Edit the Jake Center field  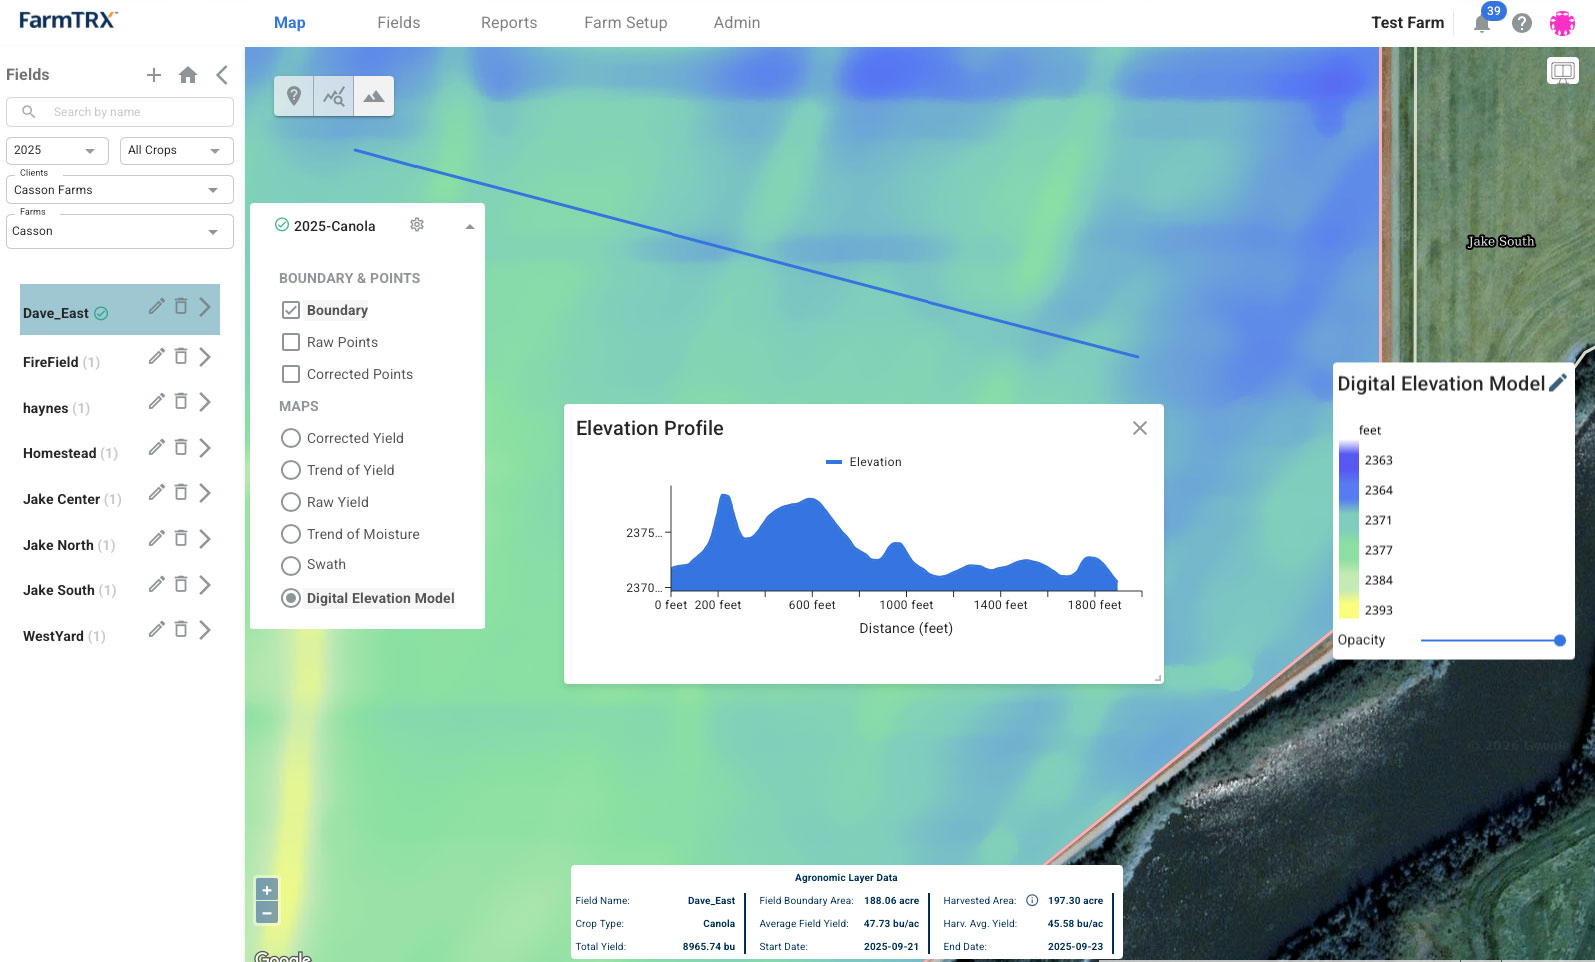pos(156,492)
